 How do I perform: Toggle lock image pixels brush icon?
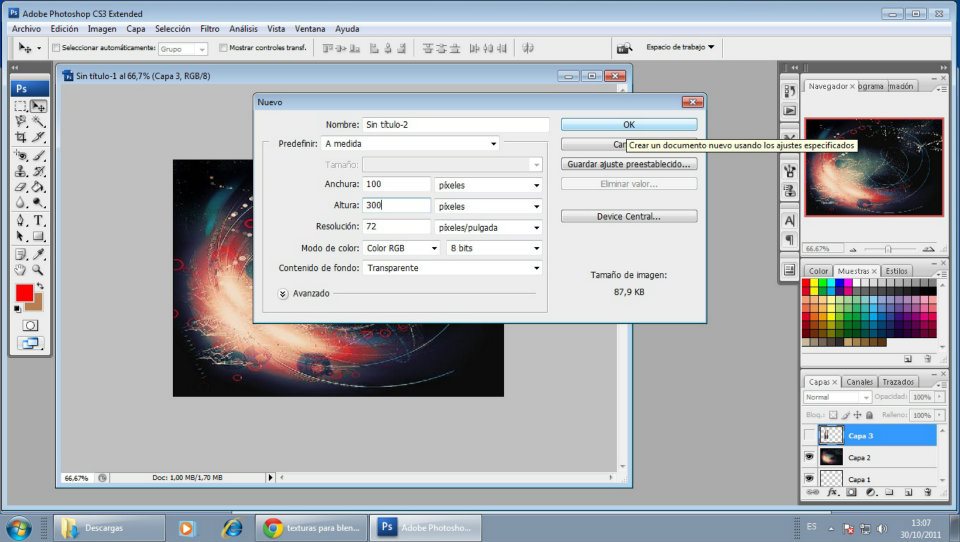pos(846,415)
